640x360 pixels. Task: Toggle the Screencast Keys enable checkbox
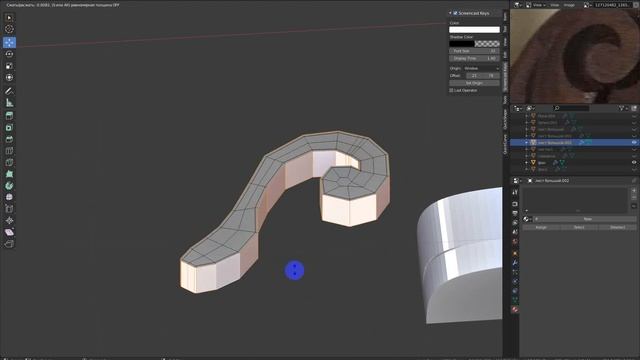tap(455, 13)
